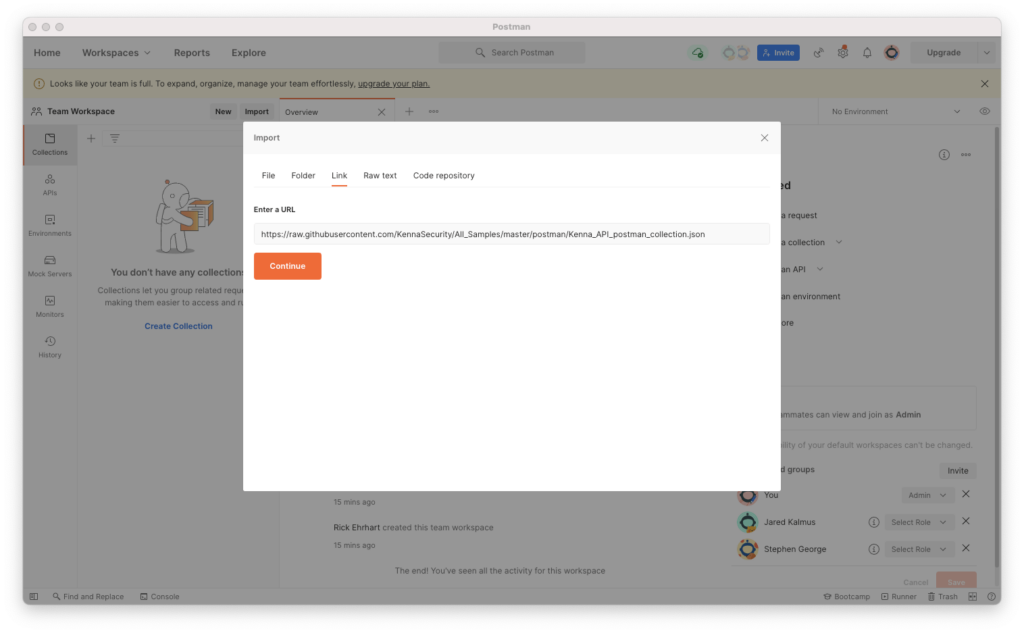Open the Environments sidebar panel
This screenshot has height=633, width=1024.
point(49,225)
